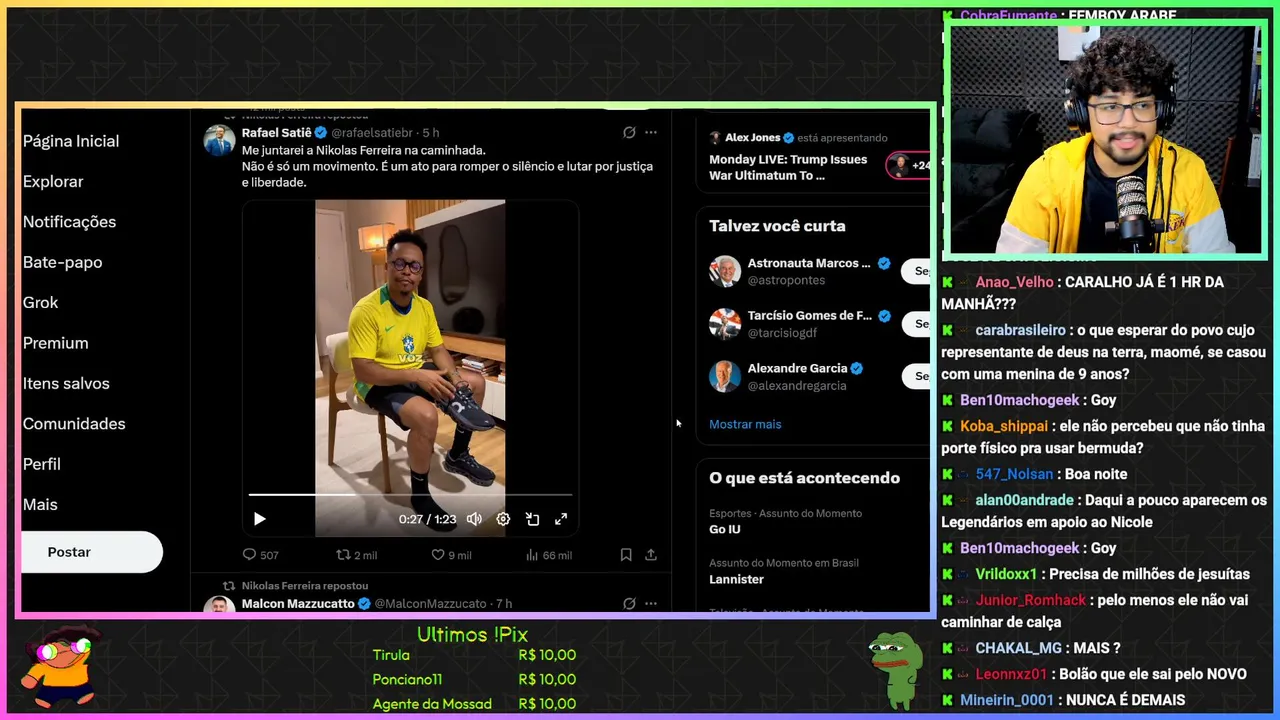Open the +24 listeners badge
Screen dimensions: 1280x720
tap(909, 166)
